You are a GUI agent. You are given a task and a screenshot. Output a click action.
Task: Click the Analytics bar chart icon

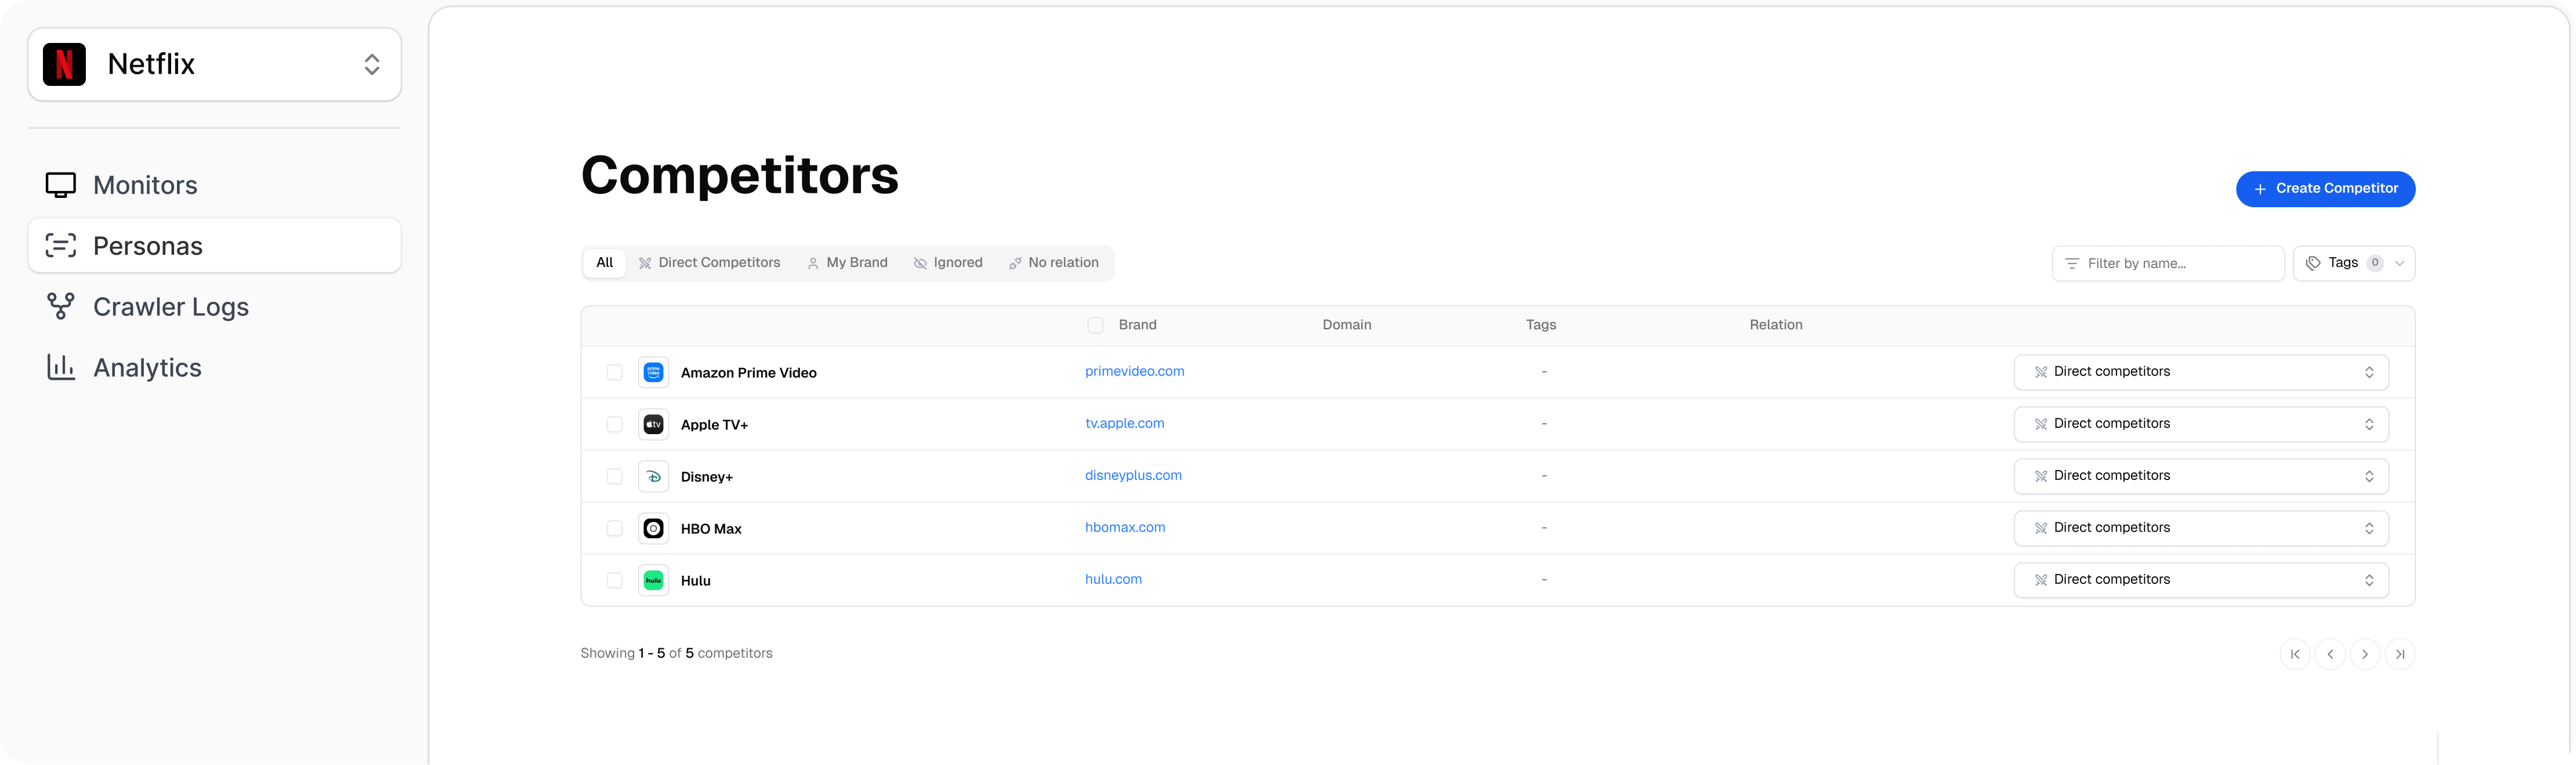coord(61,368)
